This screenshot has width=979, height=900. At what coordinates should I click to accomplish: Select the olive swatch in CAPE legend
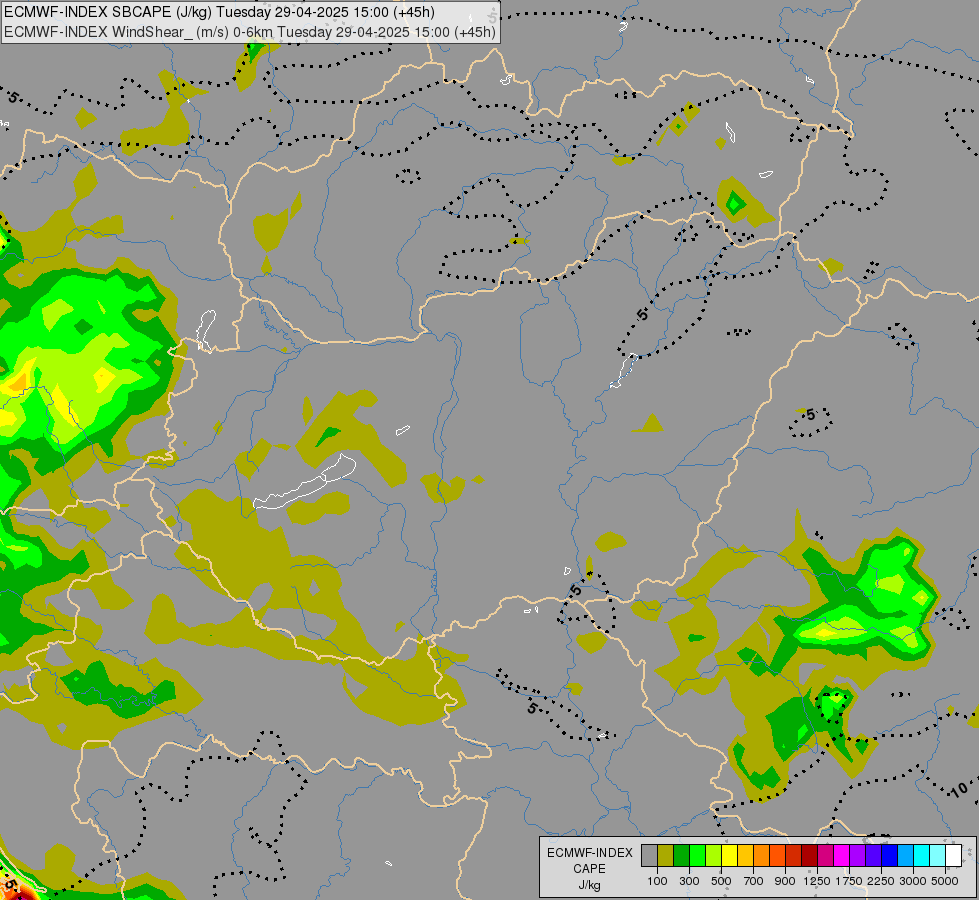pyautogui.click(x=666, y=855)
